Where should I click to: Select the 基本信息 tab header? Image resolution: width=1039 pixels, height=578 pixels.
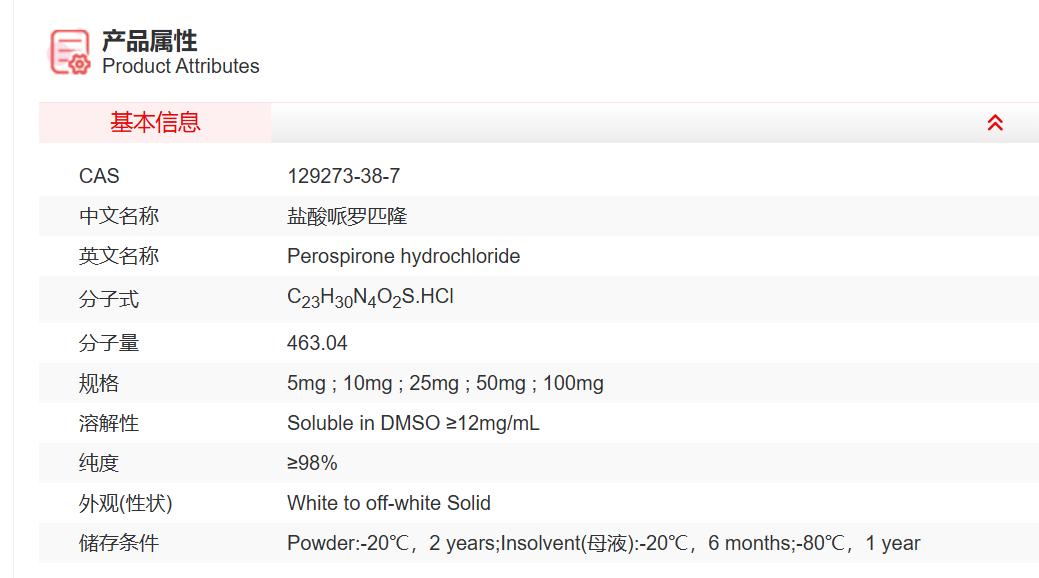155,123
